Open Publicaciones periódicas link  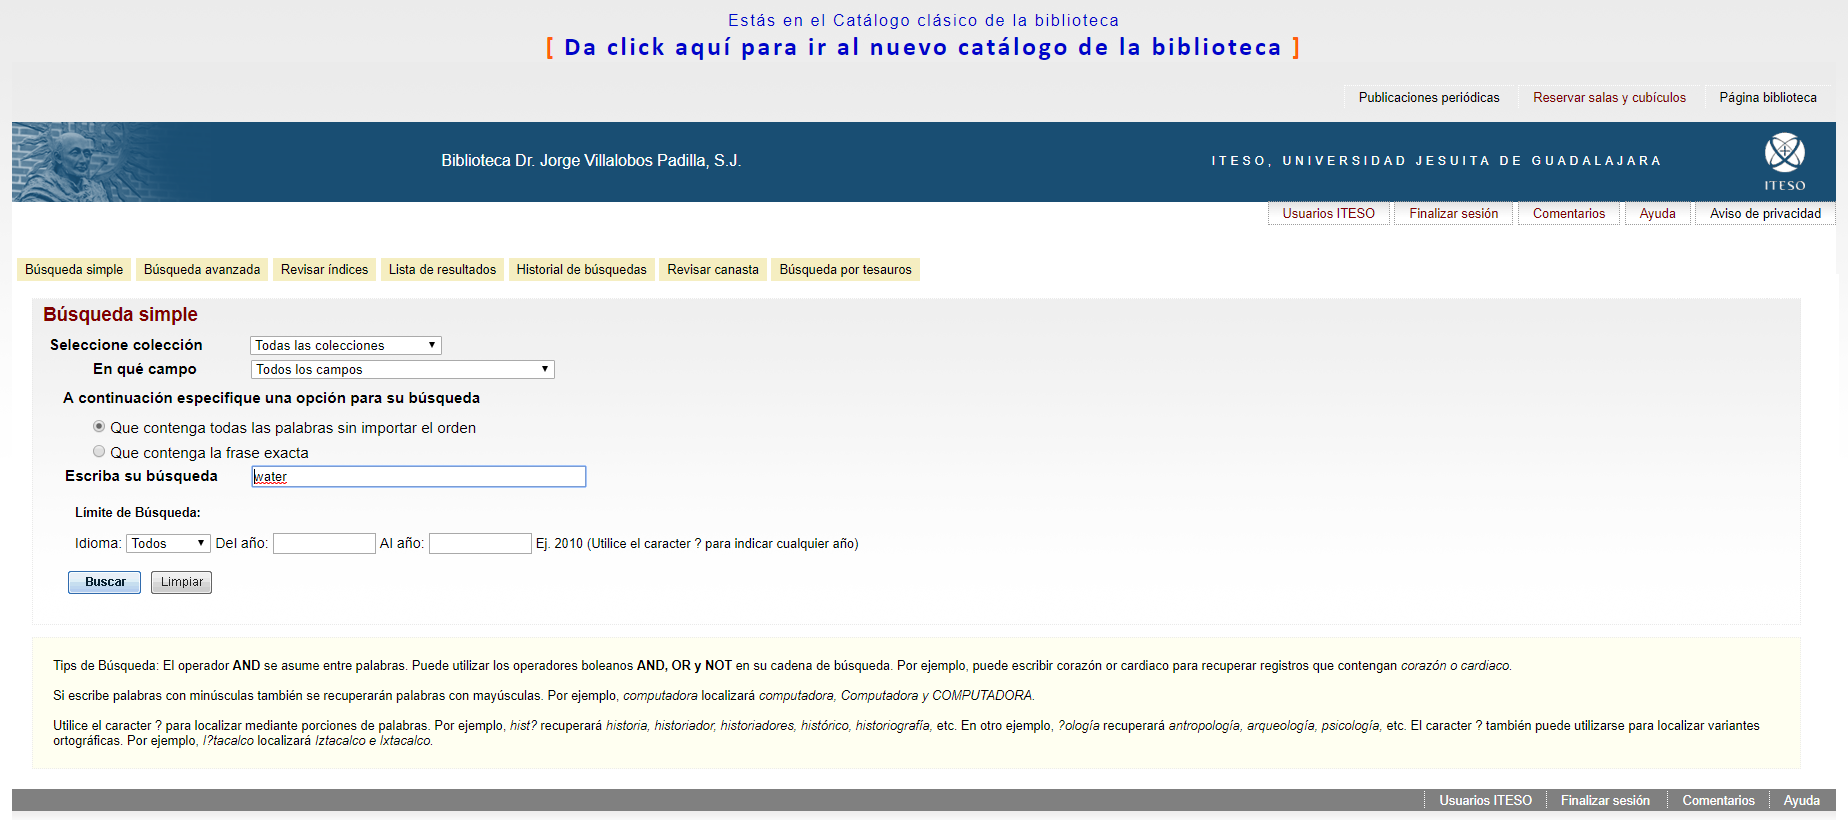tap(1429, 97)
